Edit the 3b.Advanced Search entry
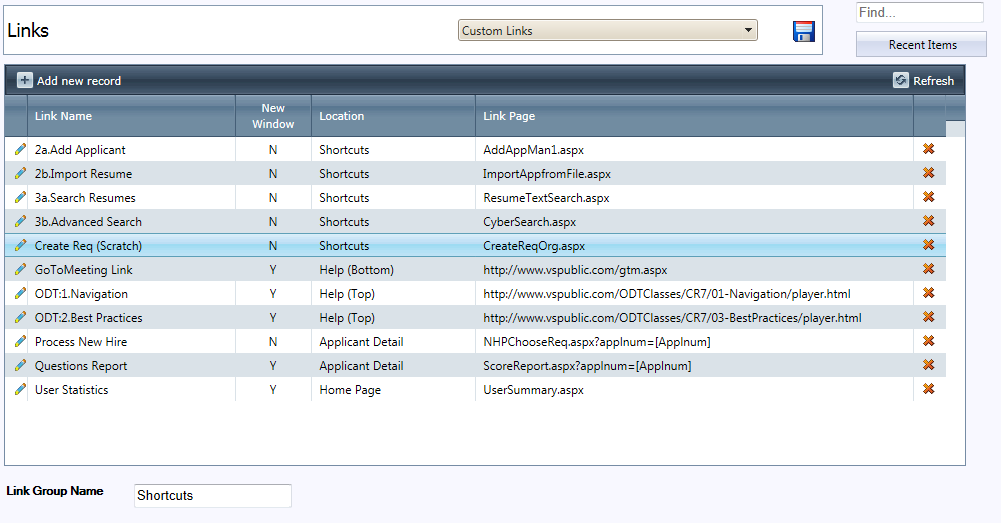Viewport: 1001px width, 523px height. 20,221
